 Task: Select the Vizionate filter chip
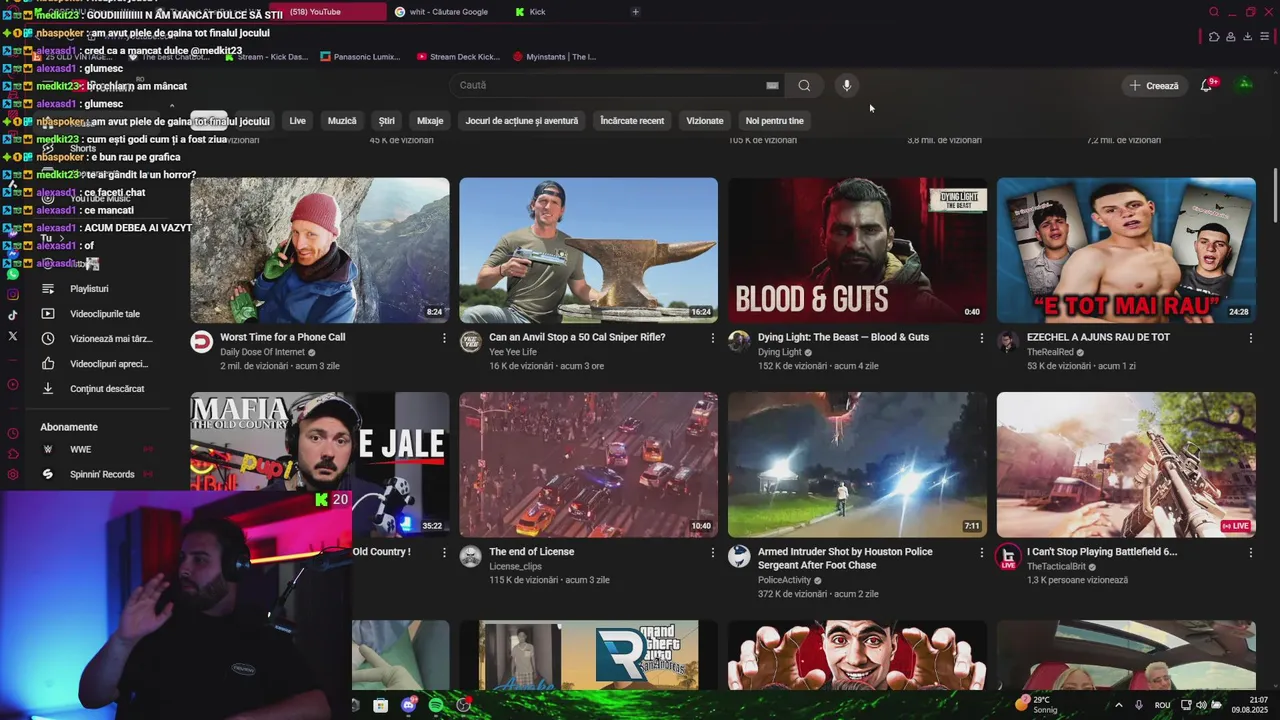pyautogui.click(x=705, y=121)
